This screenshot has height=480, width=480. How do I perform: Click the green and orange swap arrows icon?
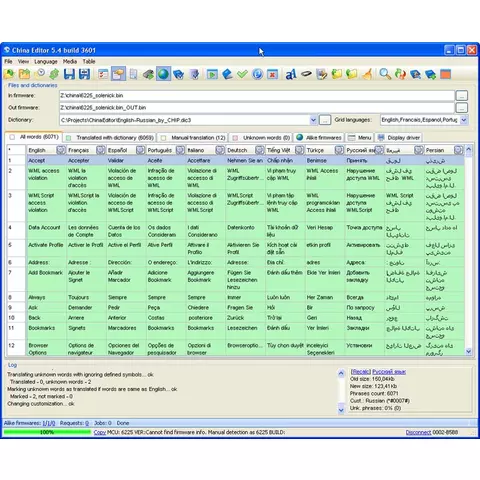tap(400, 74)
